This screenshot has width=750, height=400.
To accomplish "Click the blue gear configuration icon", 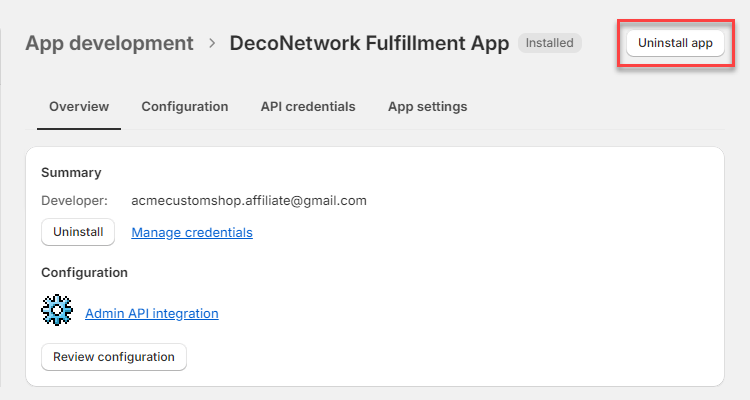I will point(57,310).
